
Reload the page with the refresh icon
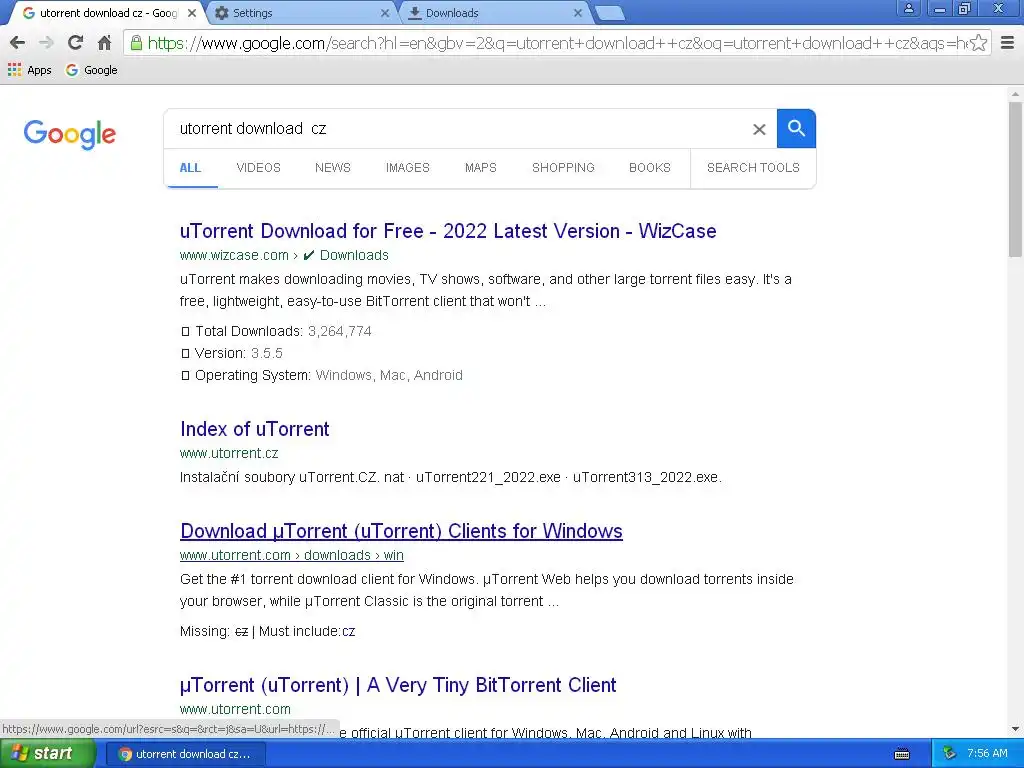[75, 43]
